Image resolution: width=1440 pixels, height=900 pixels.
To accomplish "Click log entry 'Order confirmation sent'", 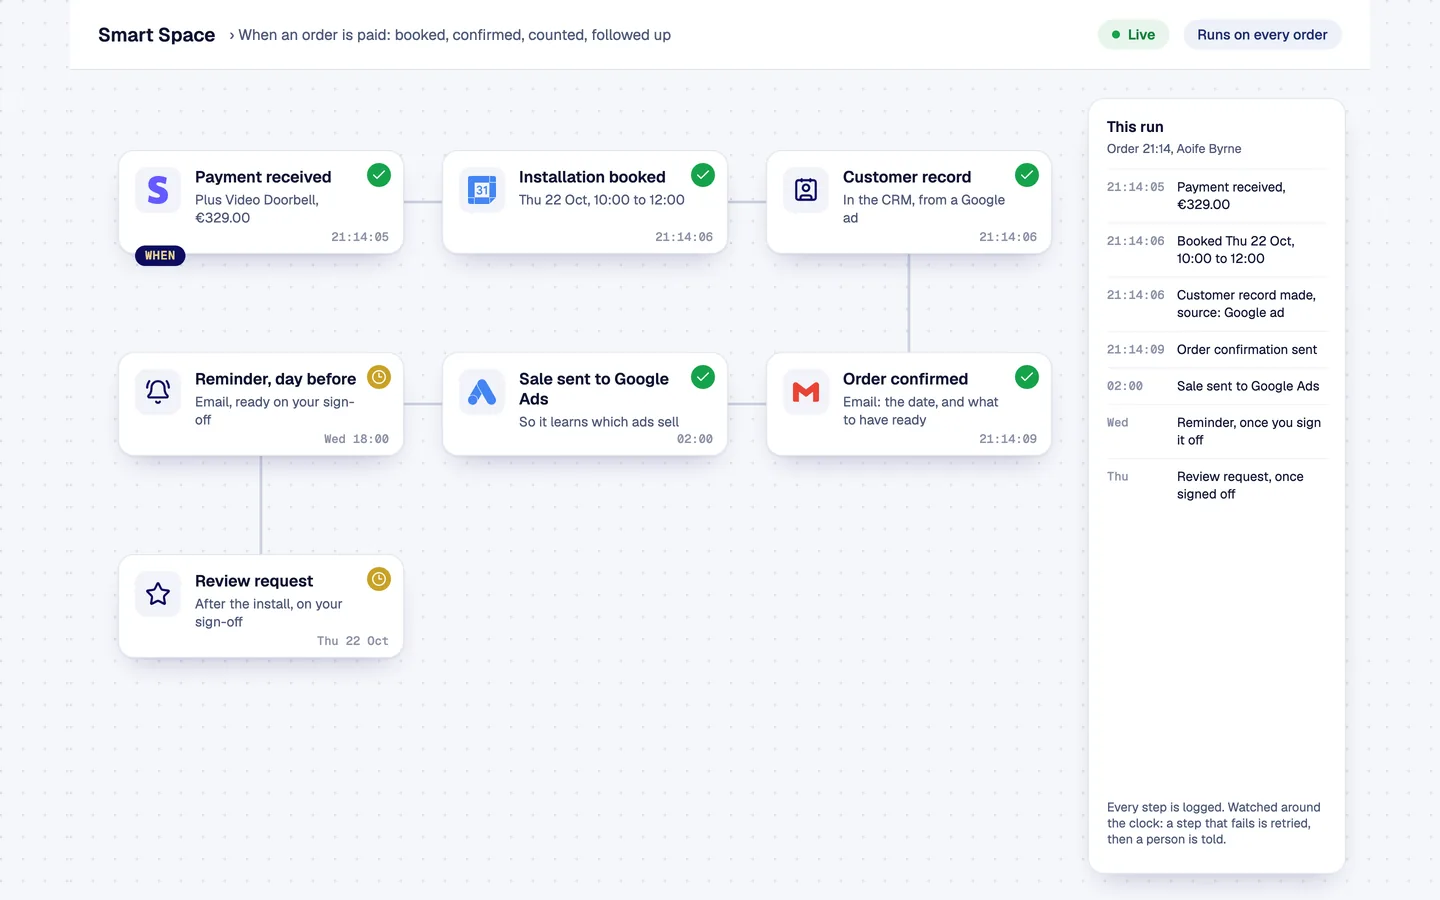I will click(1217, 350).
